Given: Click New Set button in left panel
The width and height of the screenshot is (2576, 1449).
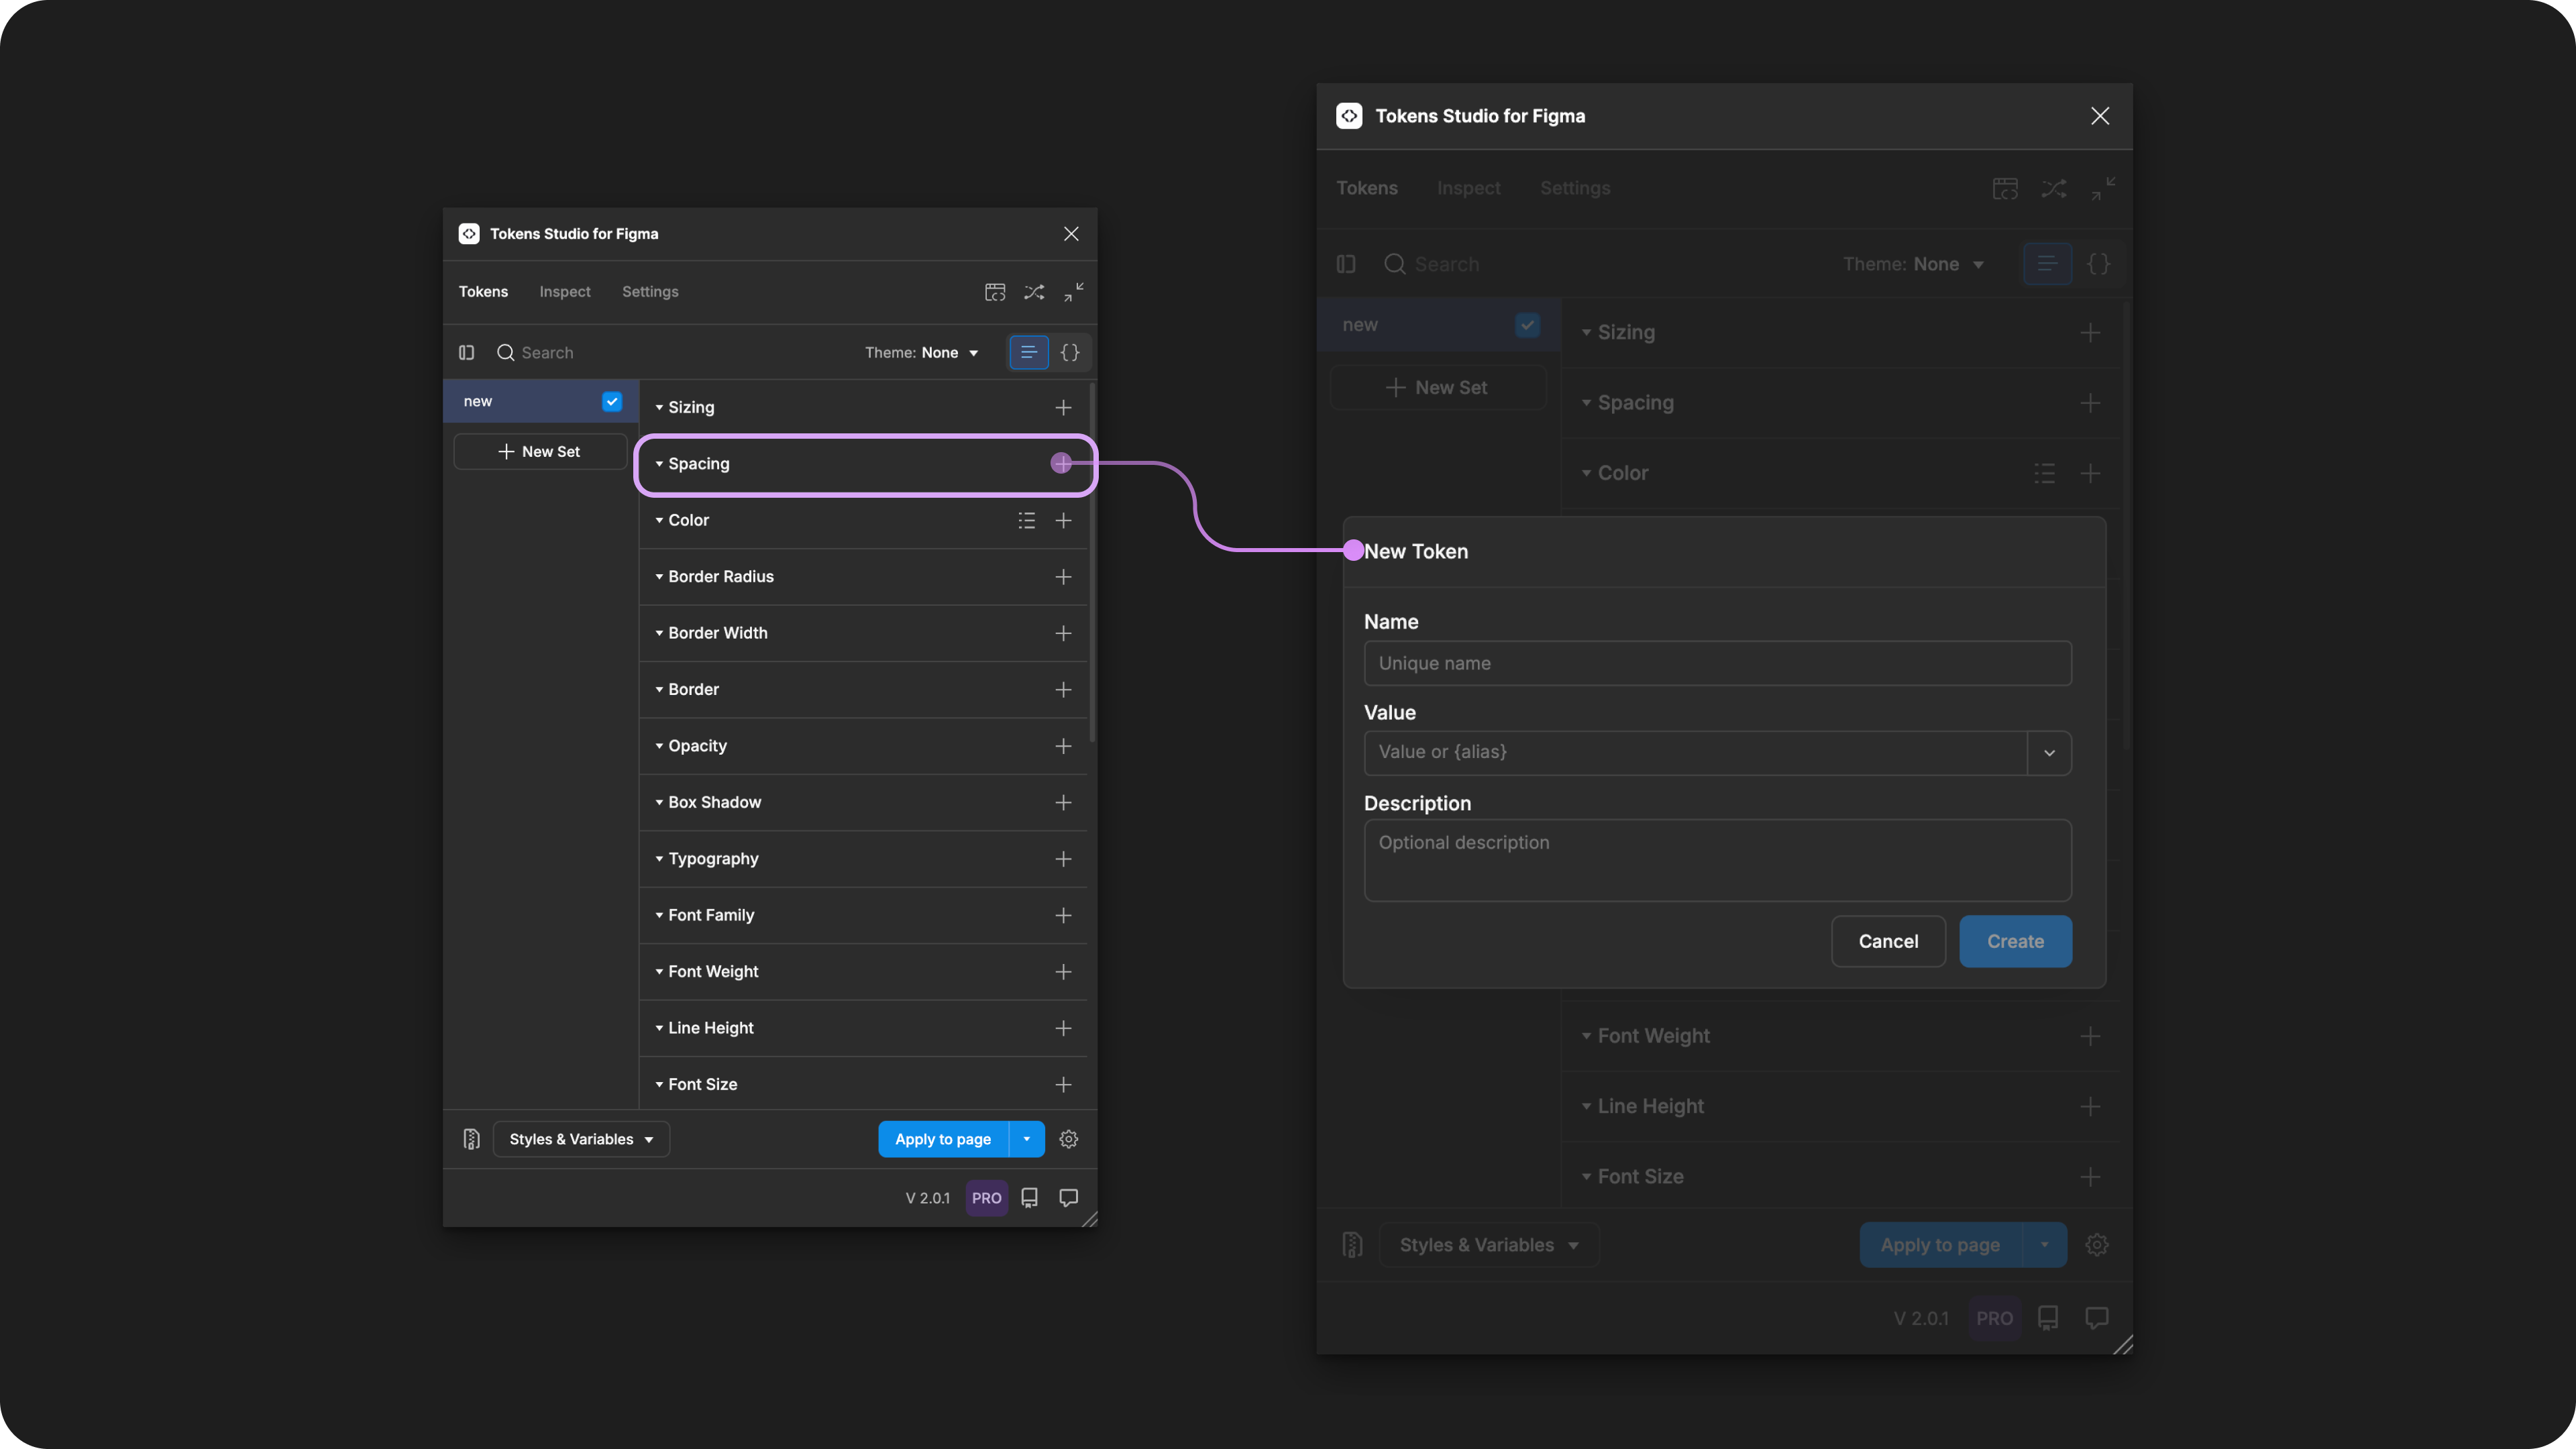Looking at the screenshot, I should click(540, 452).
